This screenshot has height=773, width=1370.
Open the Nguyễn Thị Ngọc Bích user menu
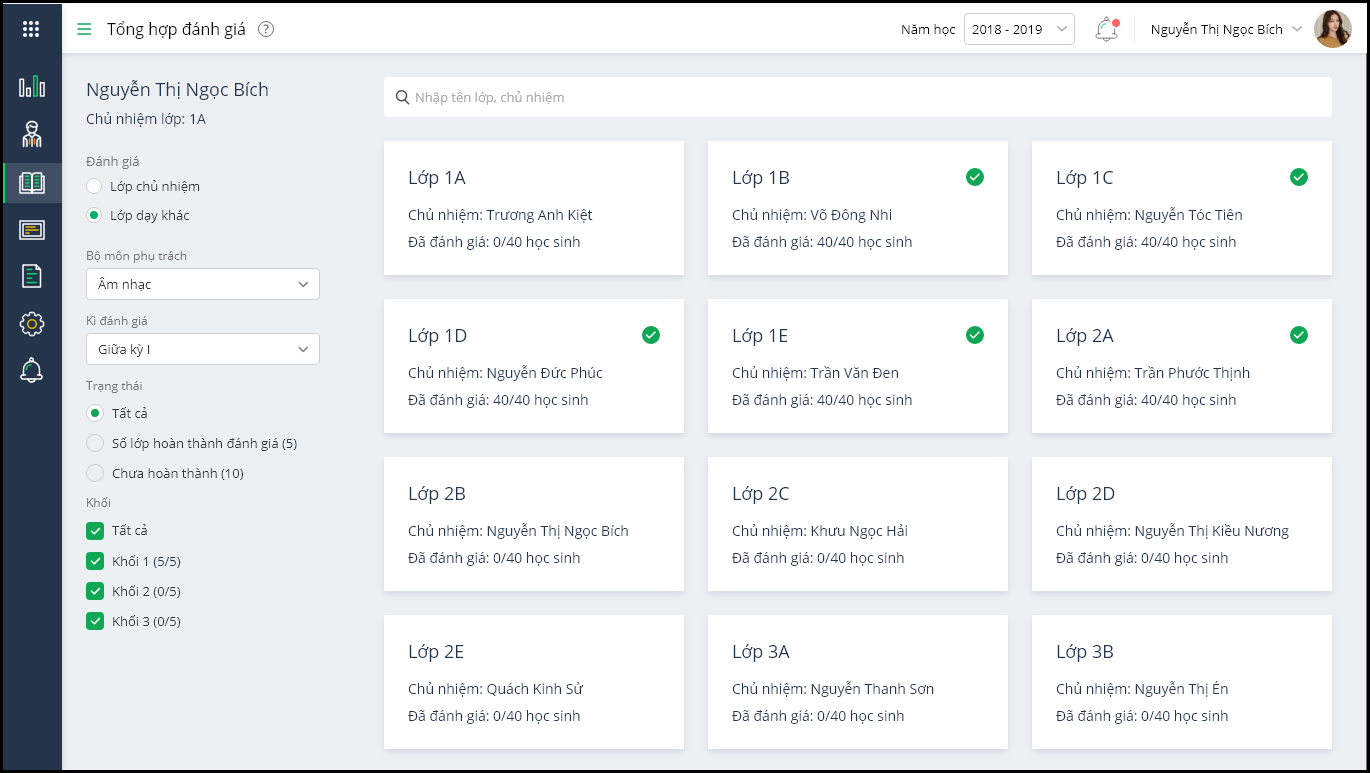(1226, 29)
